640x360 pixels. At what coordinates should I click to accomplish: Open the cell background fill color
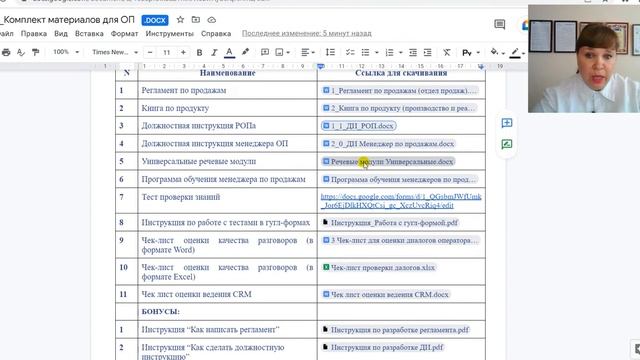pyautogui.click(x=497, y=52)
